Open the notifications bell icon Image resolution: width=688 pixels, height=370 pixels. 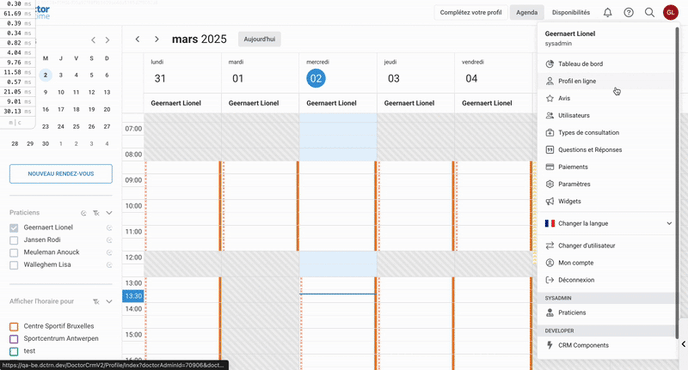click(607, 12)
